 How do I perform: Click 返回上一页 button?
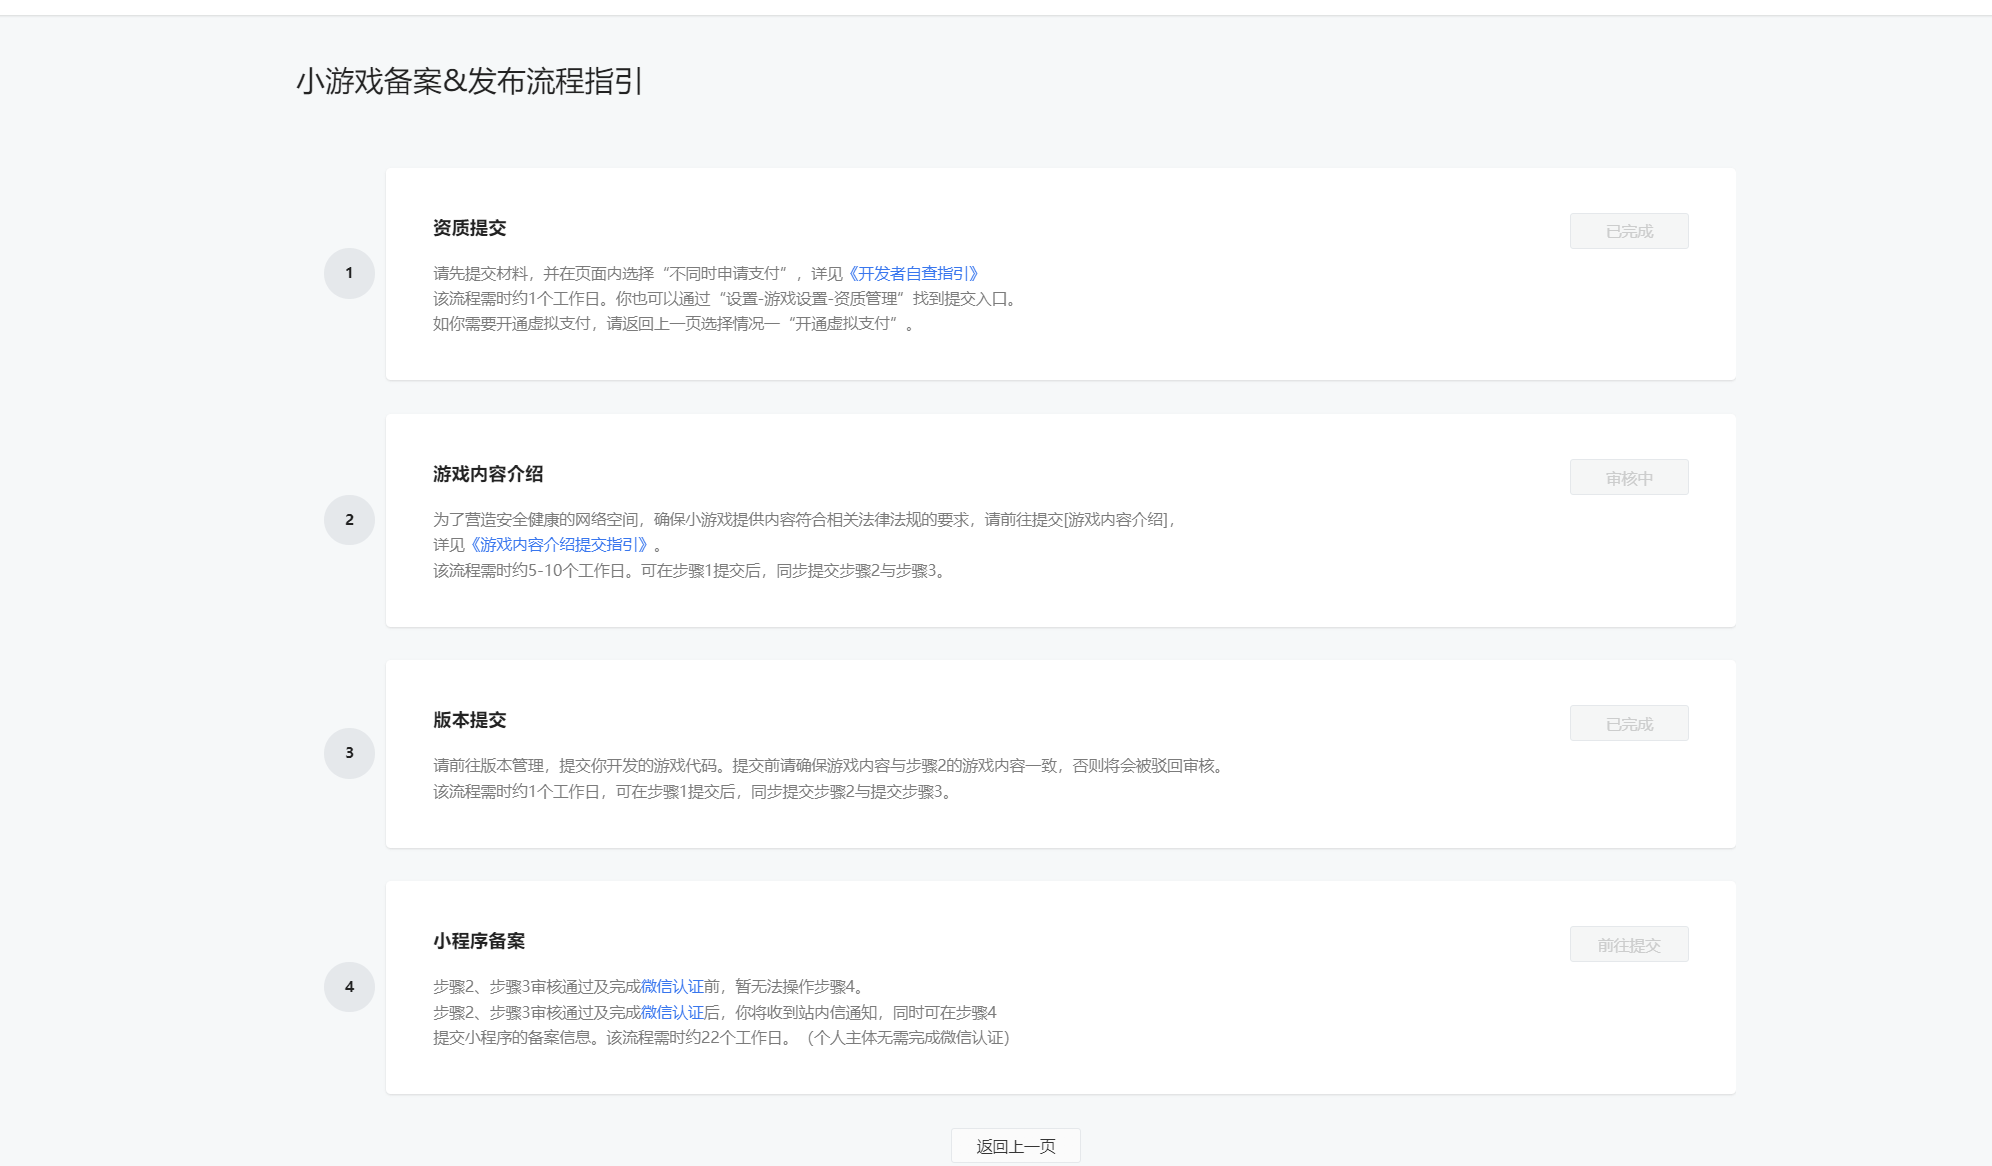[x=1015, y=1146]
